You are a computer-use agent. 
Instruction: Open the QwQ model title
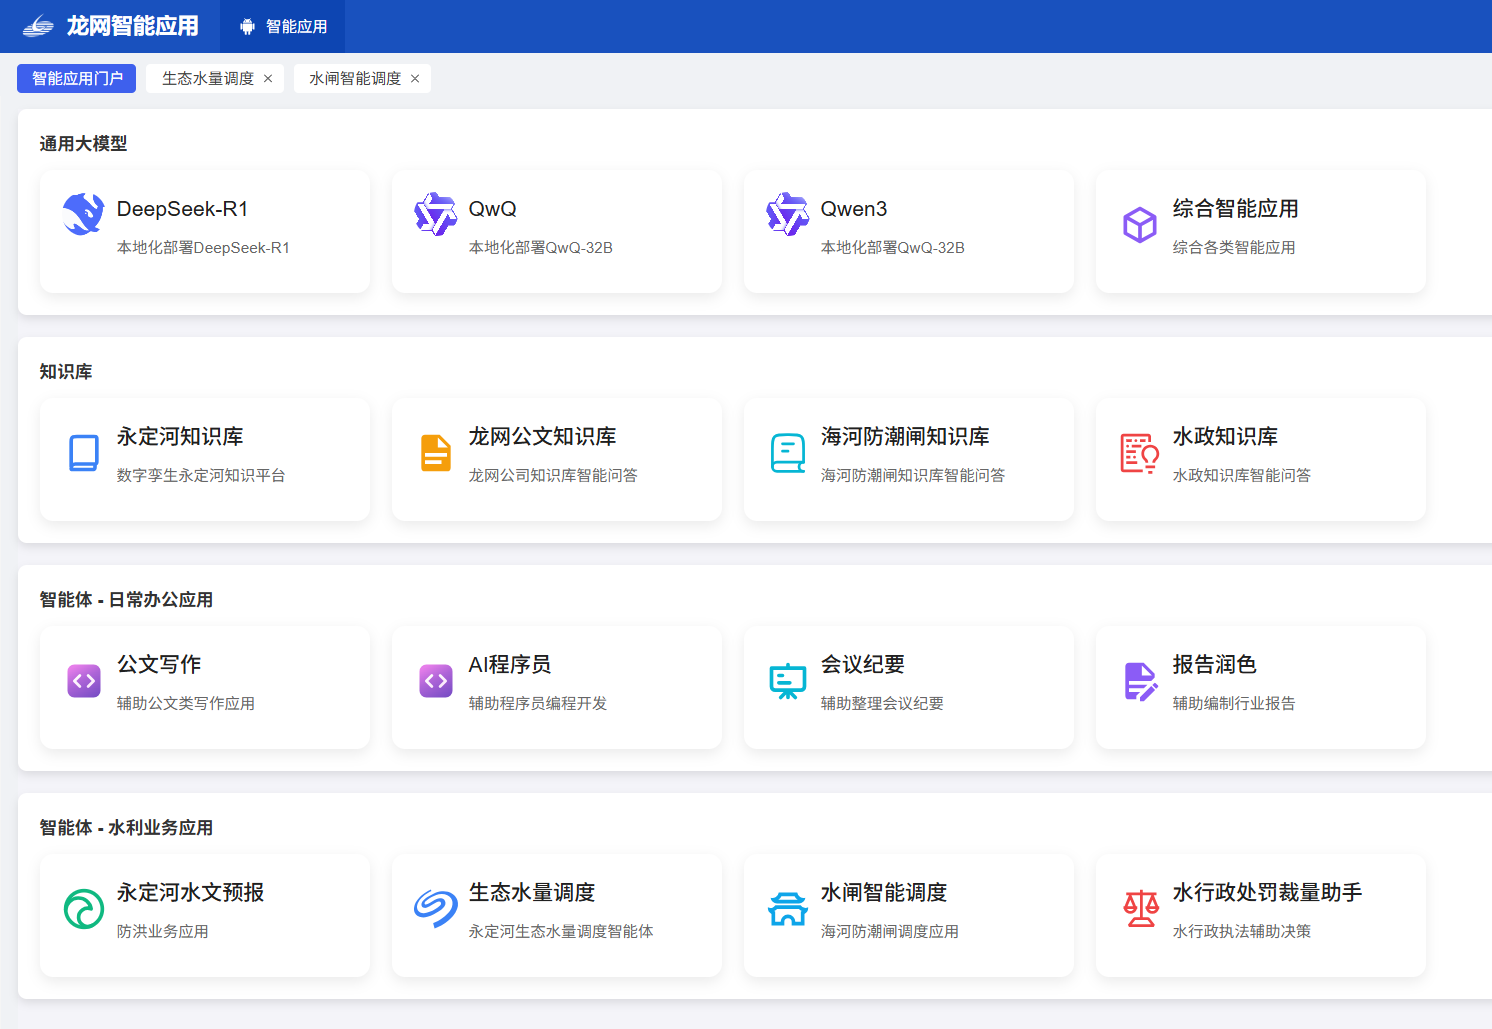[x=493, y=209]
